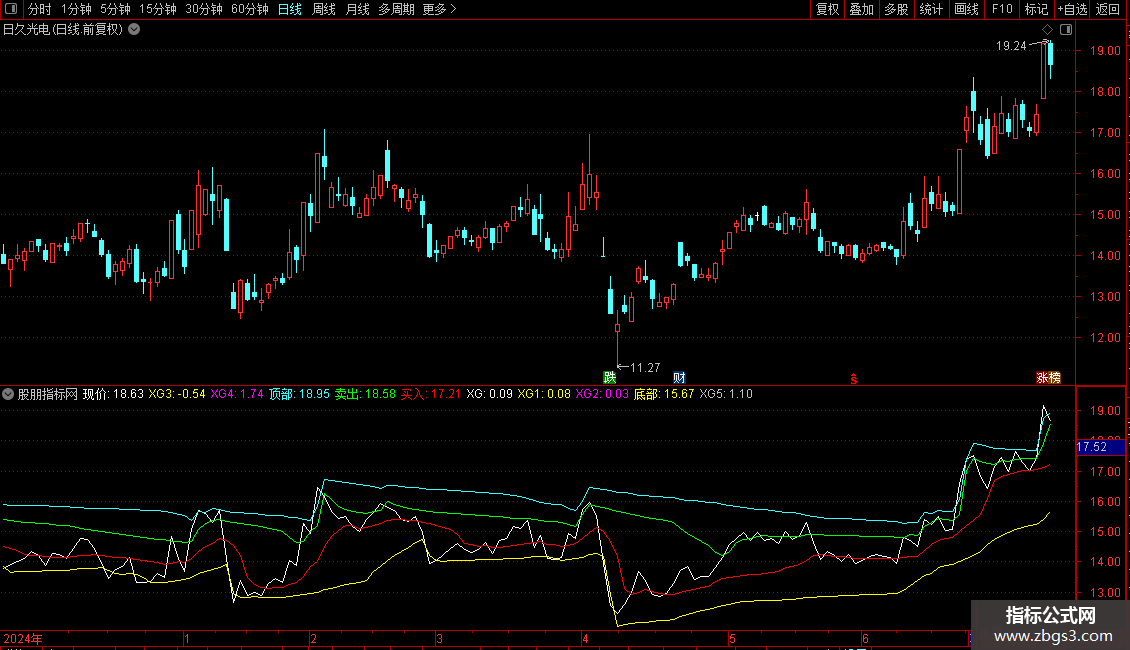Click the 顶部: 18.95 indicator value
This screenshot has height=650, width=1130.
[299, 394]
